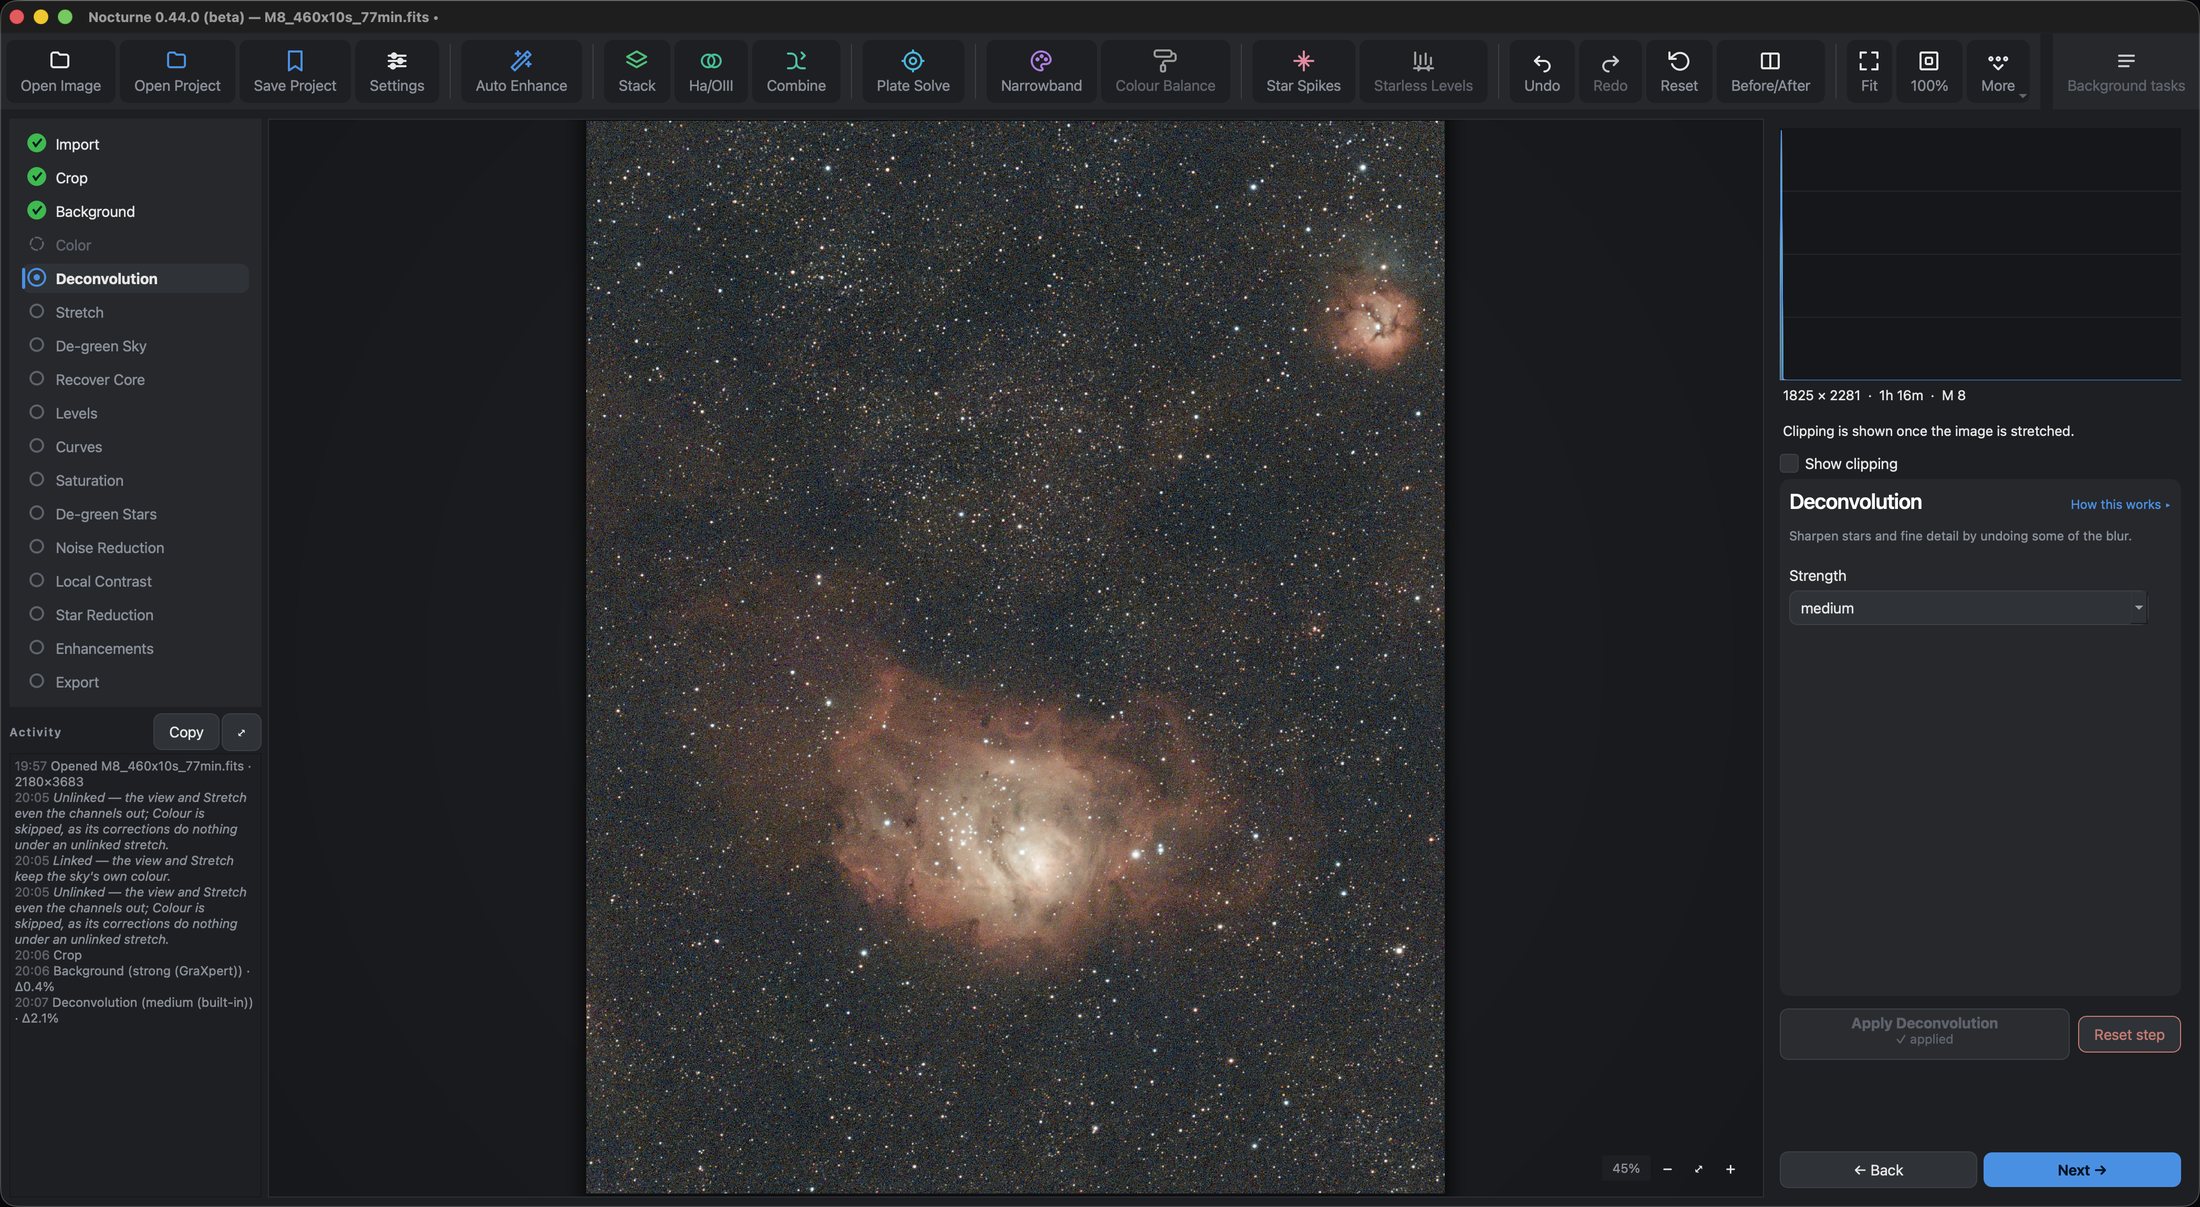The image size is (2200, 1207).
Task: Jump to the Stretch step
Action: pyautogui.click(x=134, y=312)
